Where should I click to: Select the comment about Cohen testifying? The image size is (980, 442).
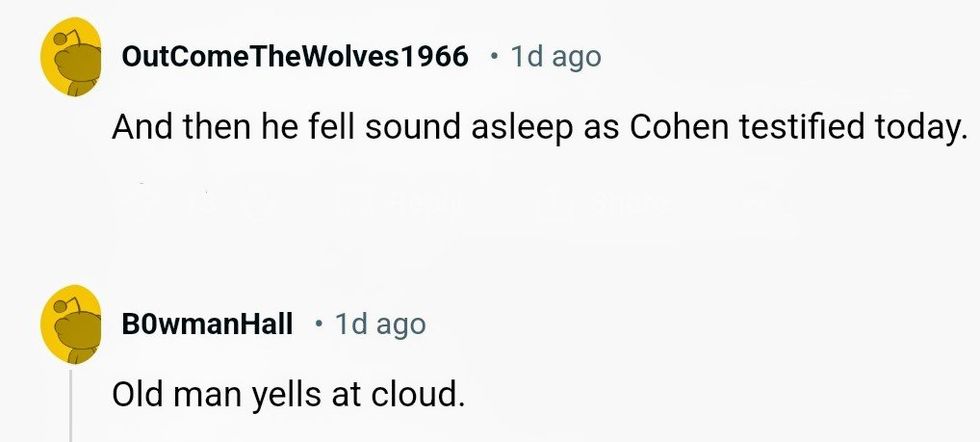tap(528, 127)
